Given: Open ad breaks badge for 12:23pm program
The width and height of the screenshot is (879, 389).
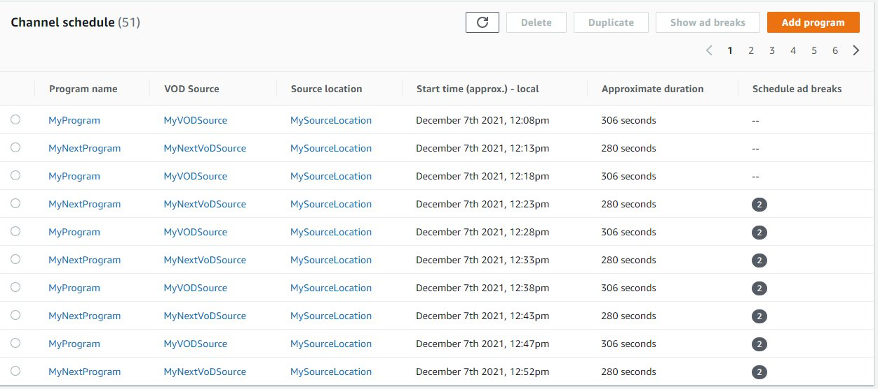Looking at the screenshot, I should click(759, 205).
